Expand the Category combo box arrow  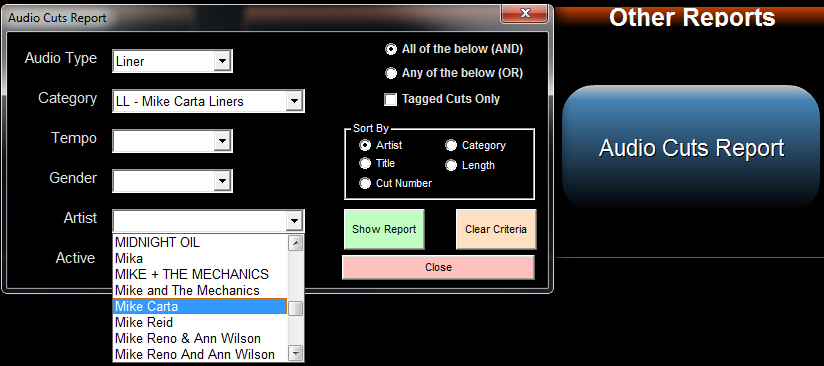tap(294, 101)
